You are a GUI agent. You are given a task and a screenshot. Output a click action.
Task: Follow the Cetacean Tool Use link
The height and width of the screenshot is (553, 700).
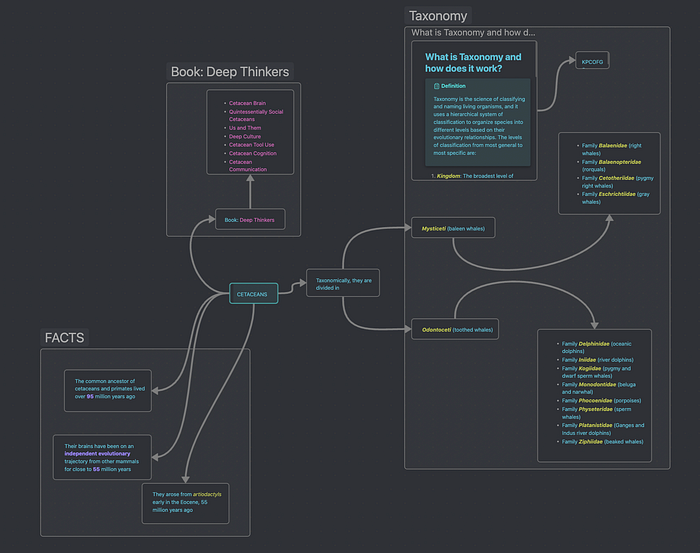[x=251, y=145]
